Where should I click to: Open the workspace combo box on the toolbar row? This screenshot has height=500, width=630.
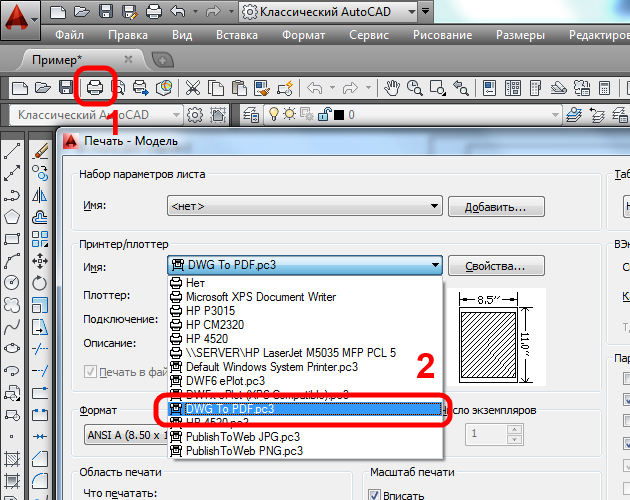(95, 115)
